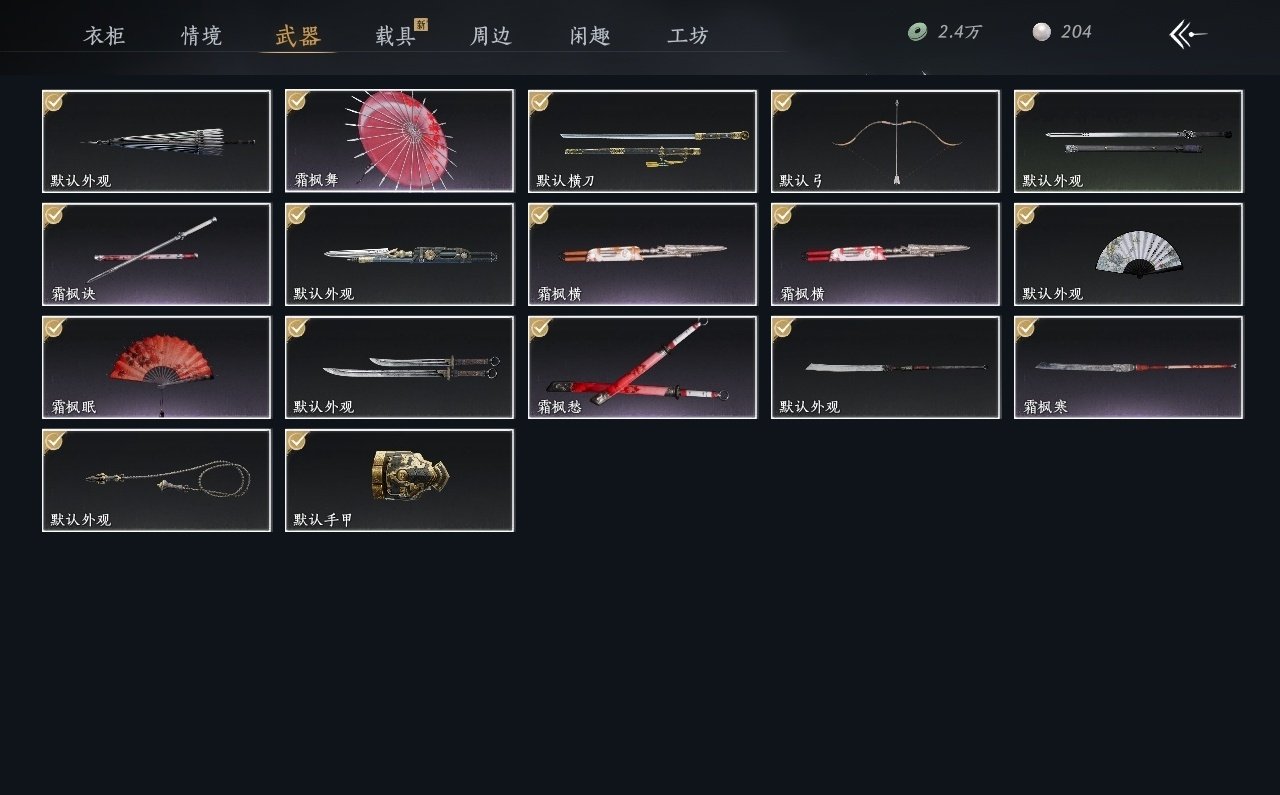Pick the golden gauntlet 默认手甲
The width and height of the screenshot is (1280, 795).
(399, 480)
